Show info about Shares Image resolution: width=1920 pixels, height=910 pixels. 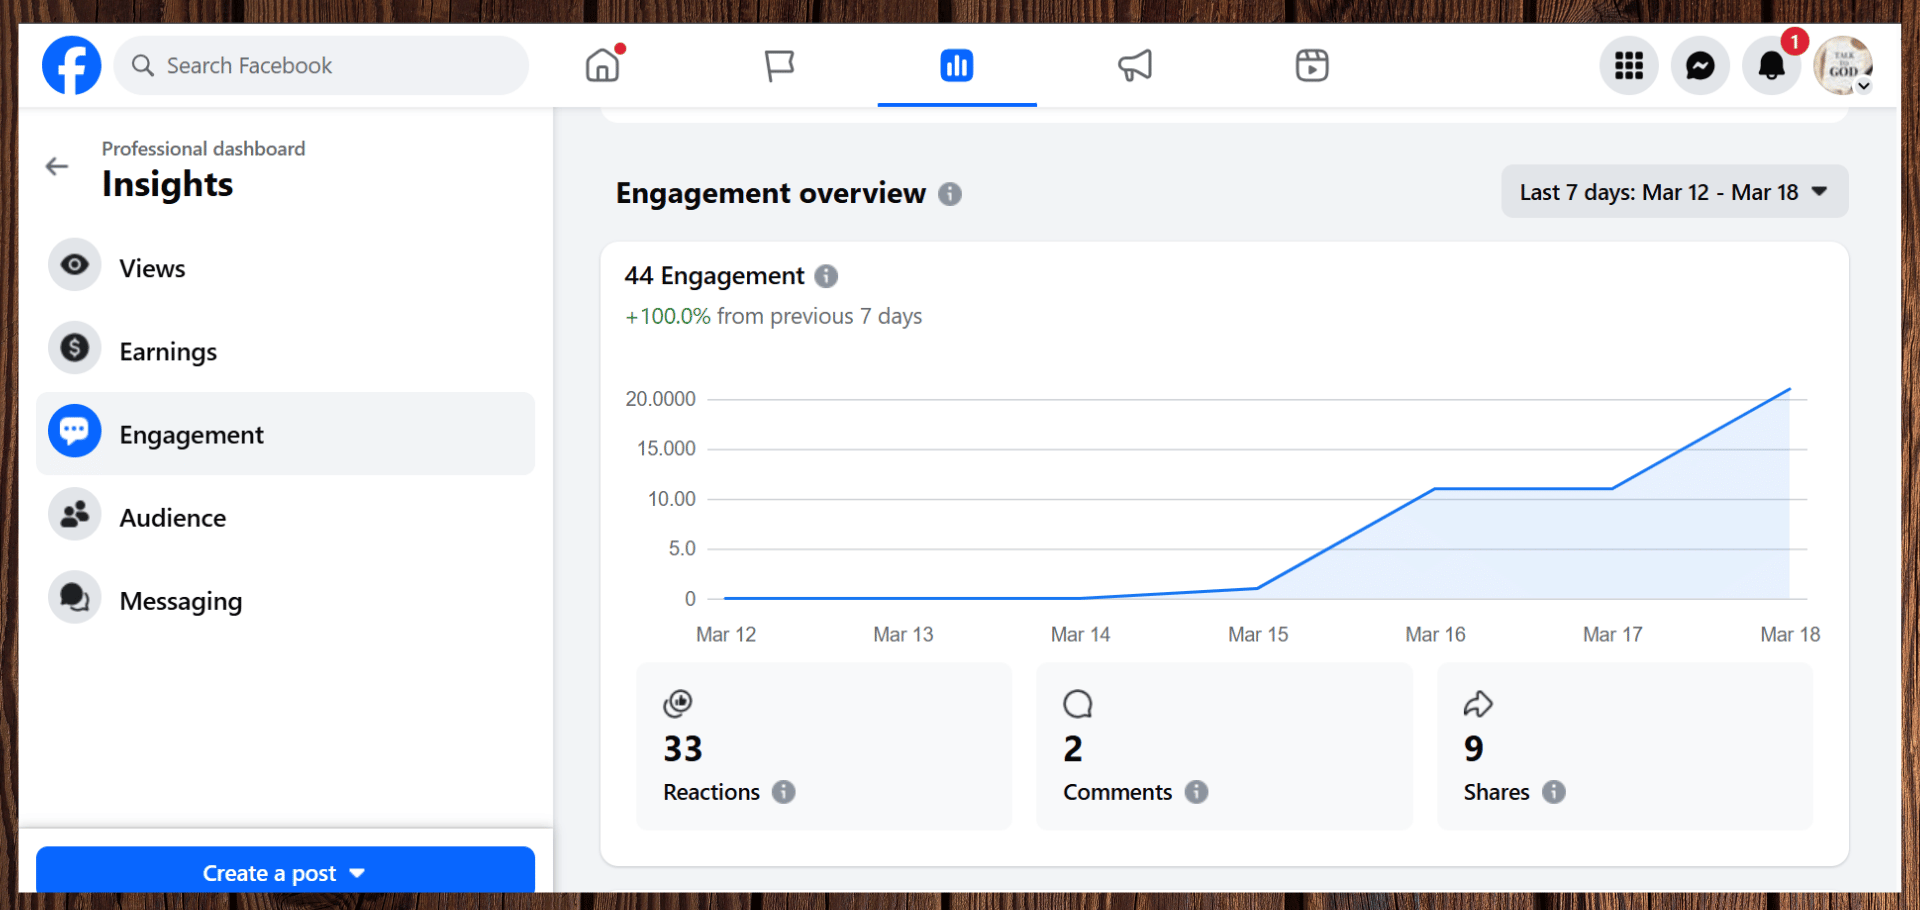coord(1554,792)
